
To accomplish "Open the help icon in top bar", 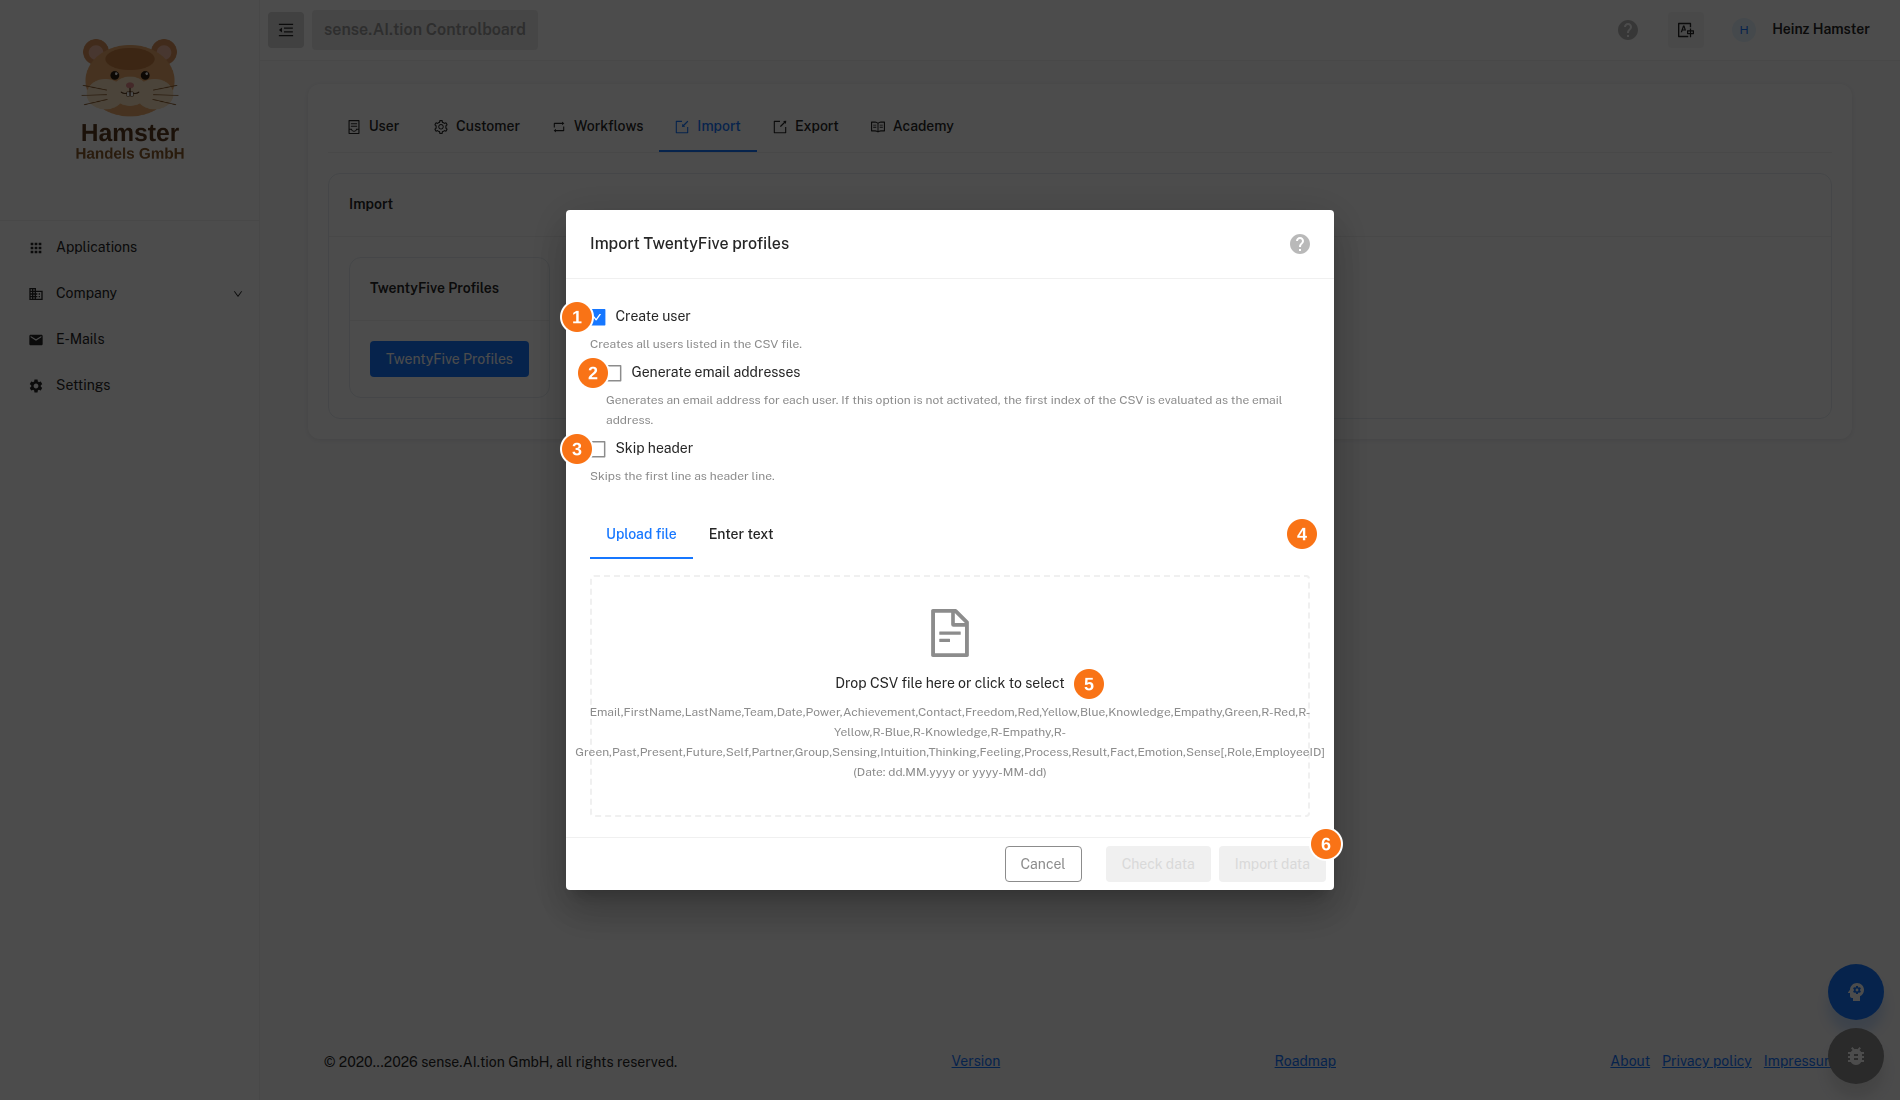I will (1628, 30).
